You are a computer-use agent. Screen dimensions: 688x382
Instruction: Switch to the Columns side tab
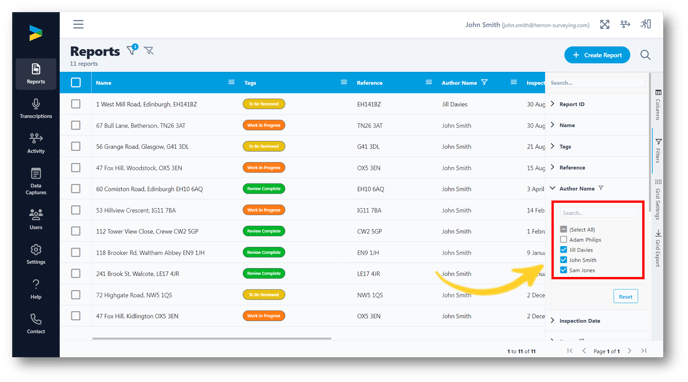click(x=658, y=105)
